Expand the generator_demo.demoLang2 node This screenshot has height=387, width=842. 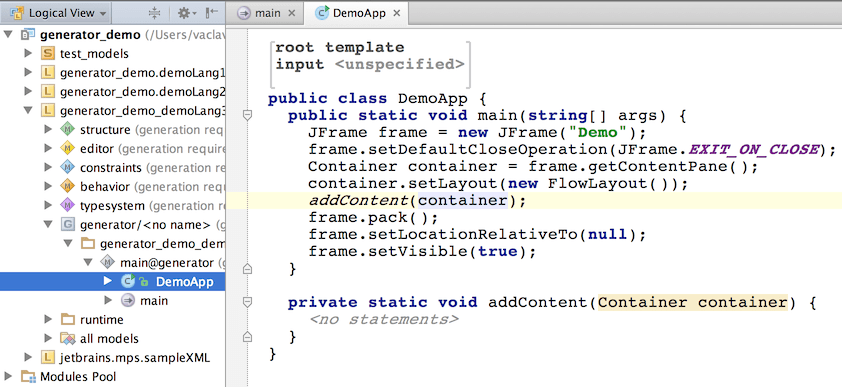[x=28, y=92]
